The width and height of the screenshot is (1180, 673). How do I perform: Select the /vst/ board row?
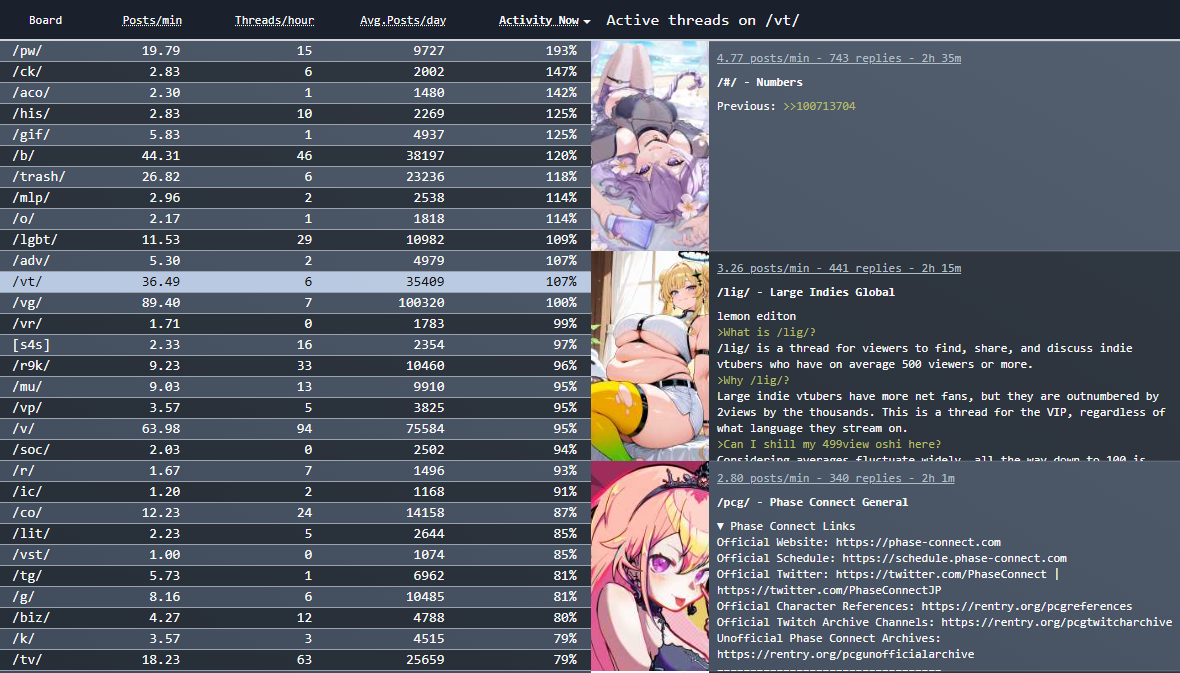pos(295,555)
